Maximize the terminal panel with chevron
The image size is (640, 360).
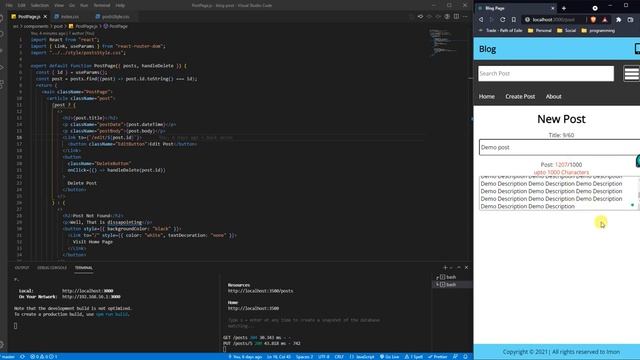point(459,268)
